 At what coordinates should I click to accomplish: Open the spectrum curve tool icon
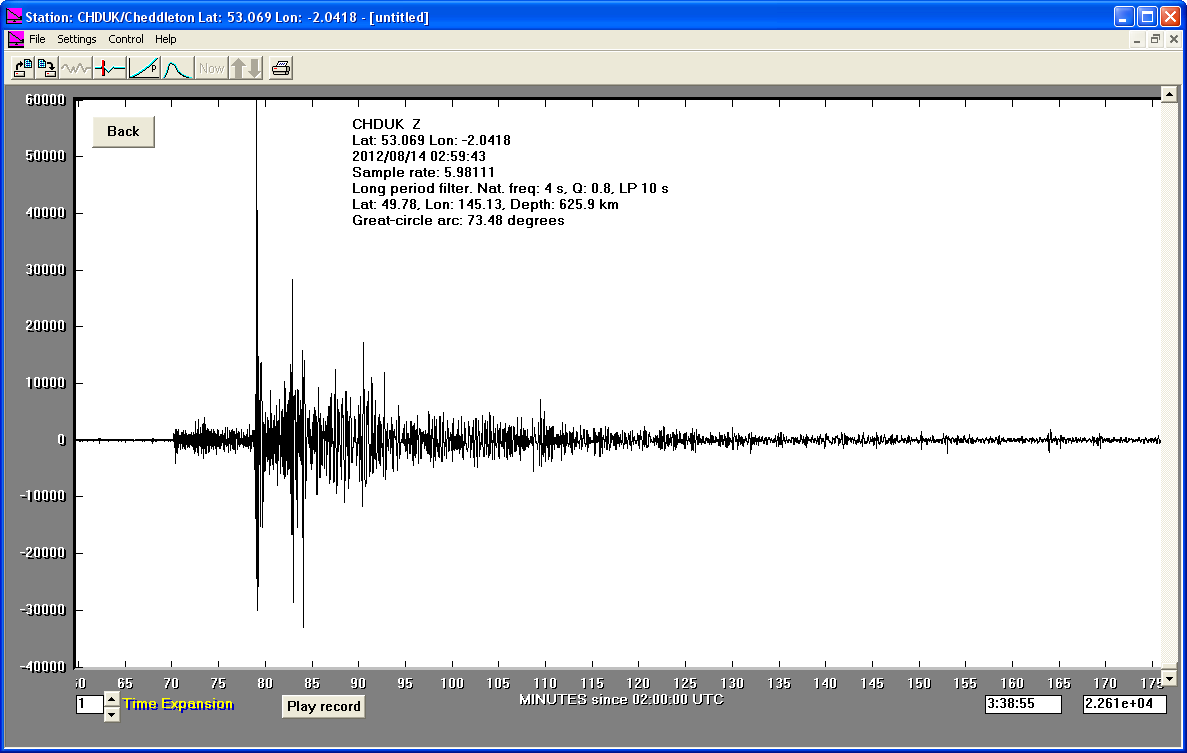(x=178, y=68)
